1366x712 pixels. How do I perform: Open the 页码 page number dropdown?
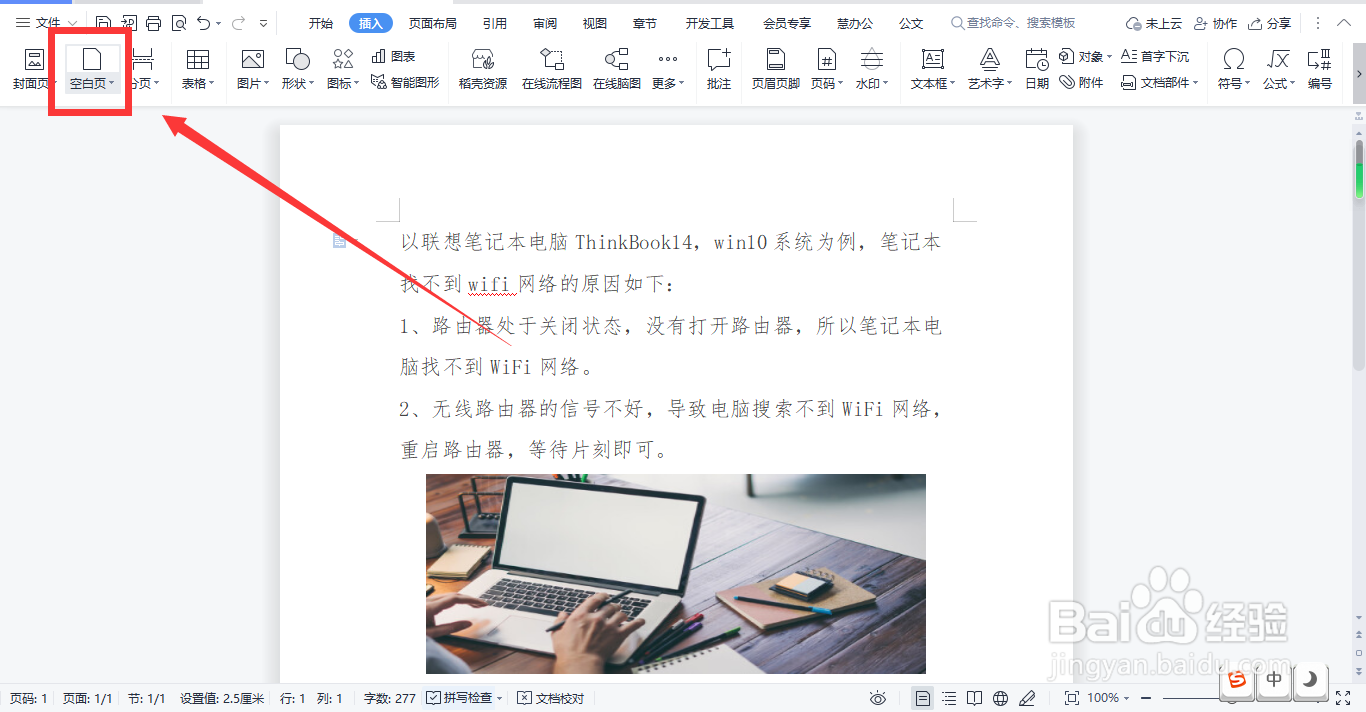(x=841, y=84)
